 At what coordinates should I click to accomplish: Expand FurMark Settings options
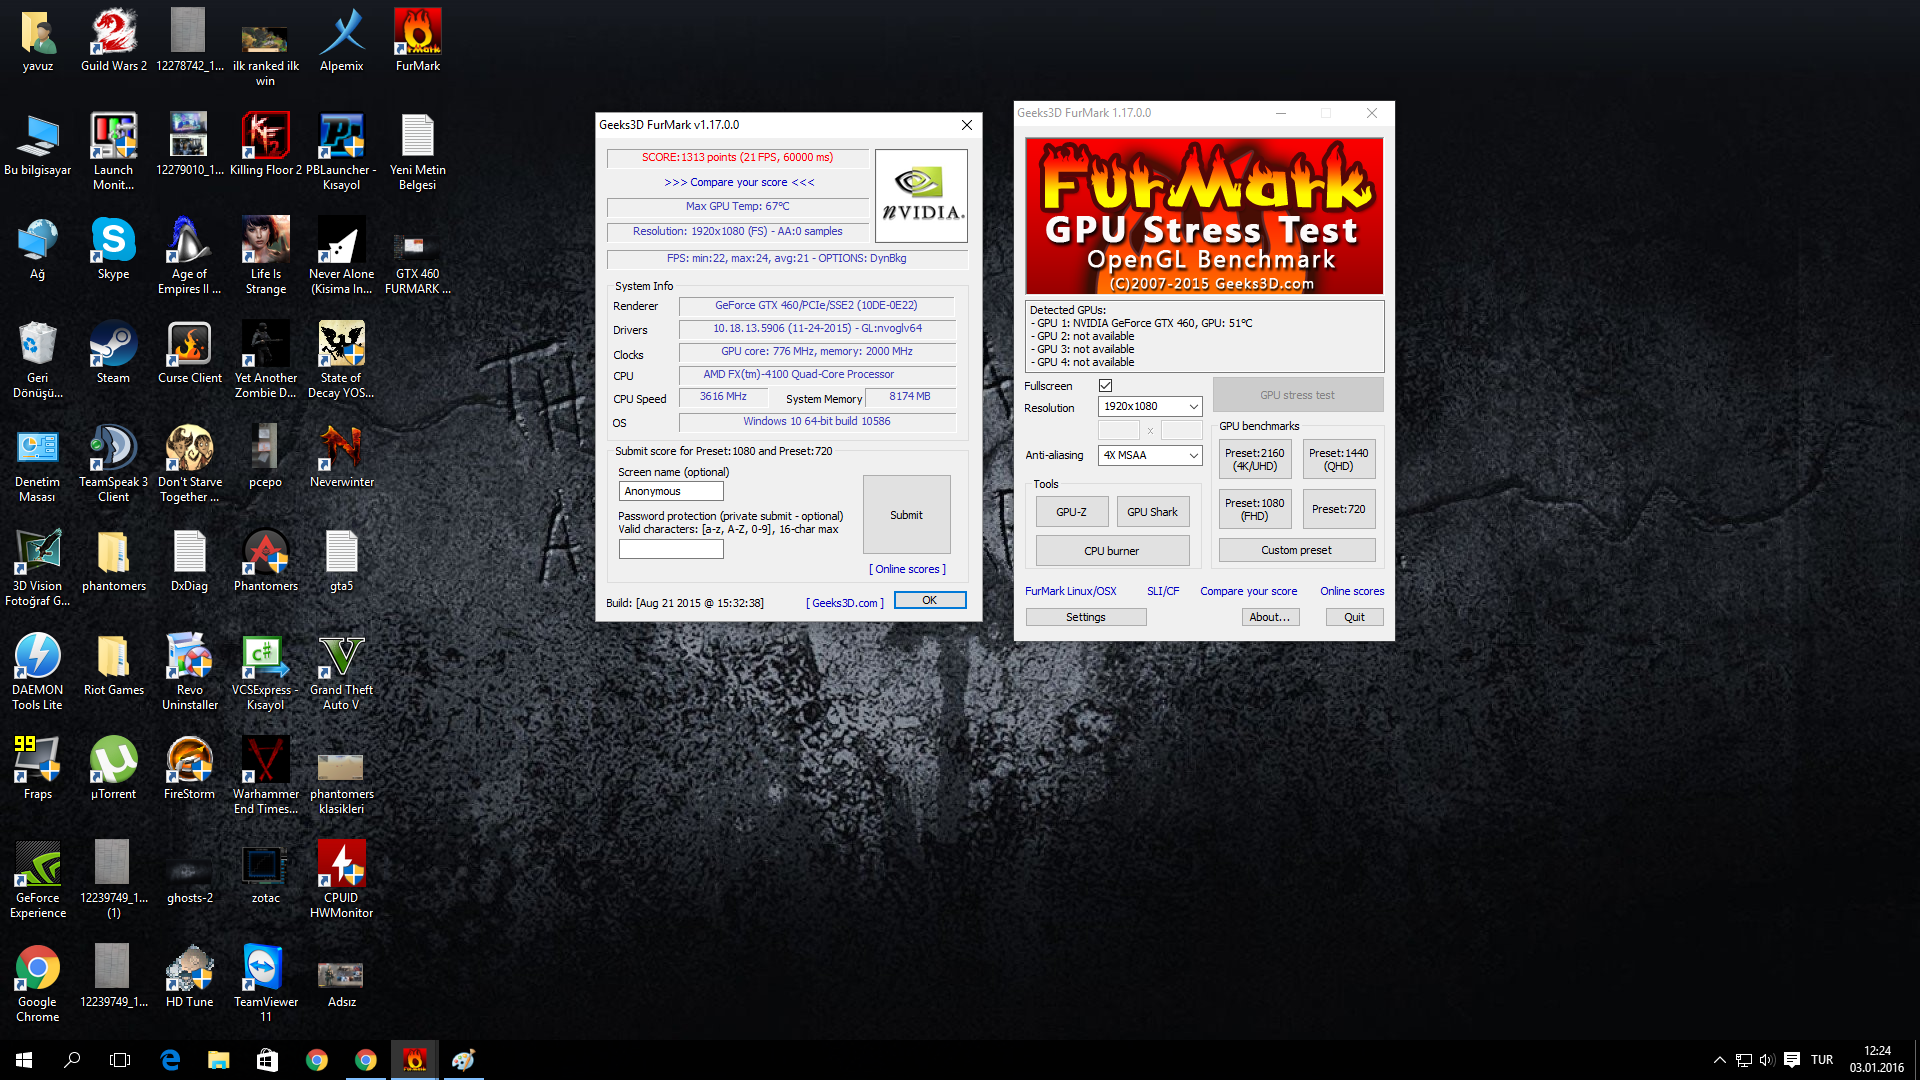(x=1084, y=617)
